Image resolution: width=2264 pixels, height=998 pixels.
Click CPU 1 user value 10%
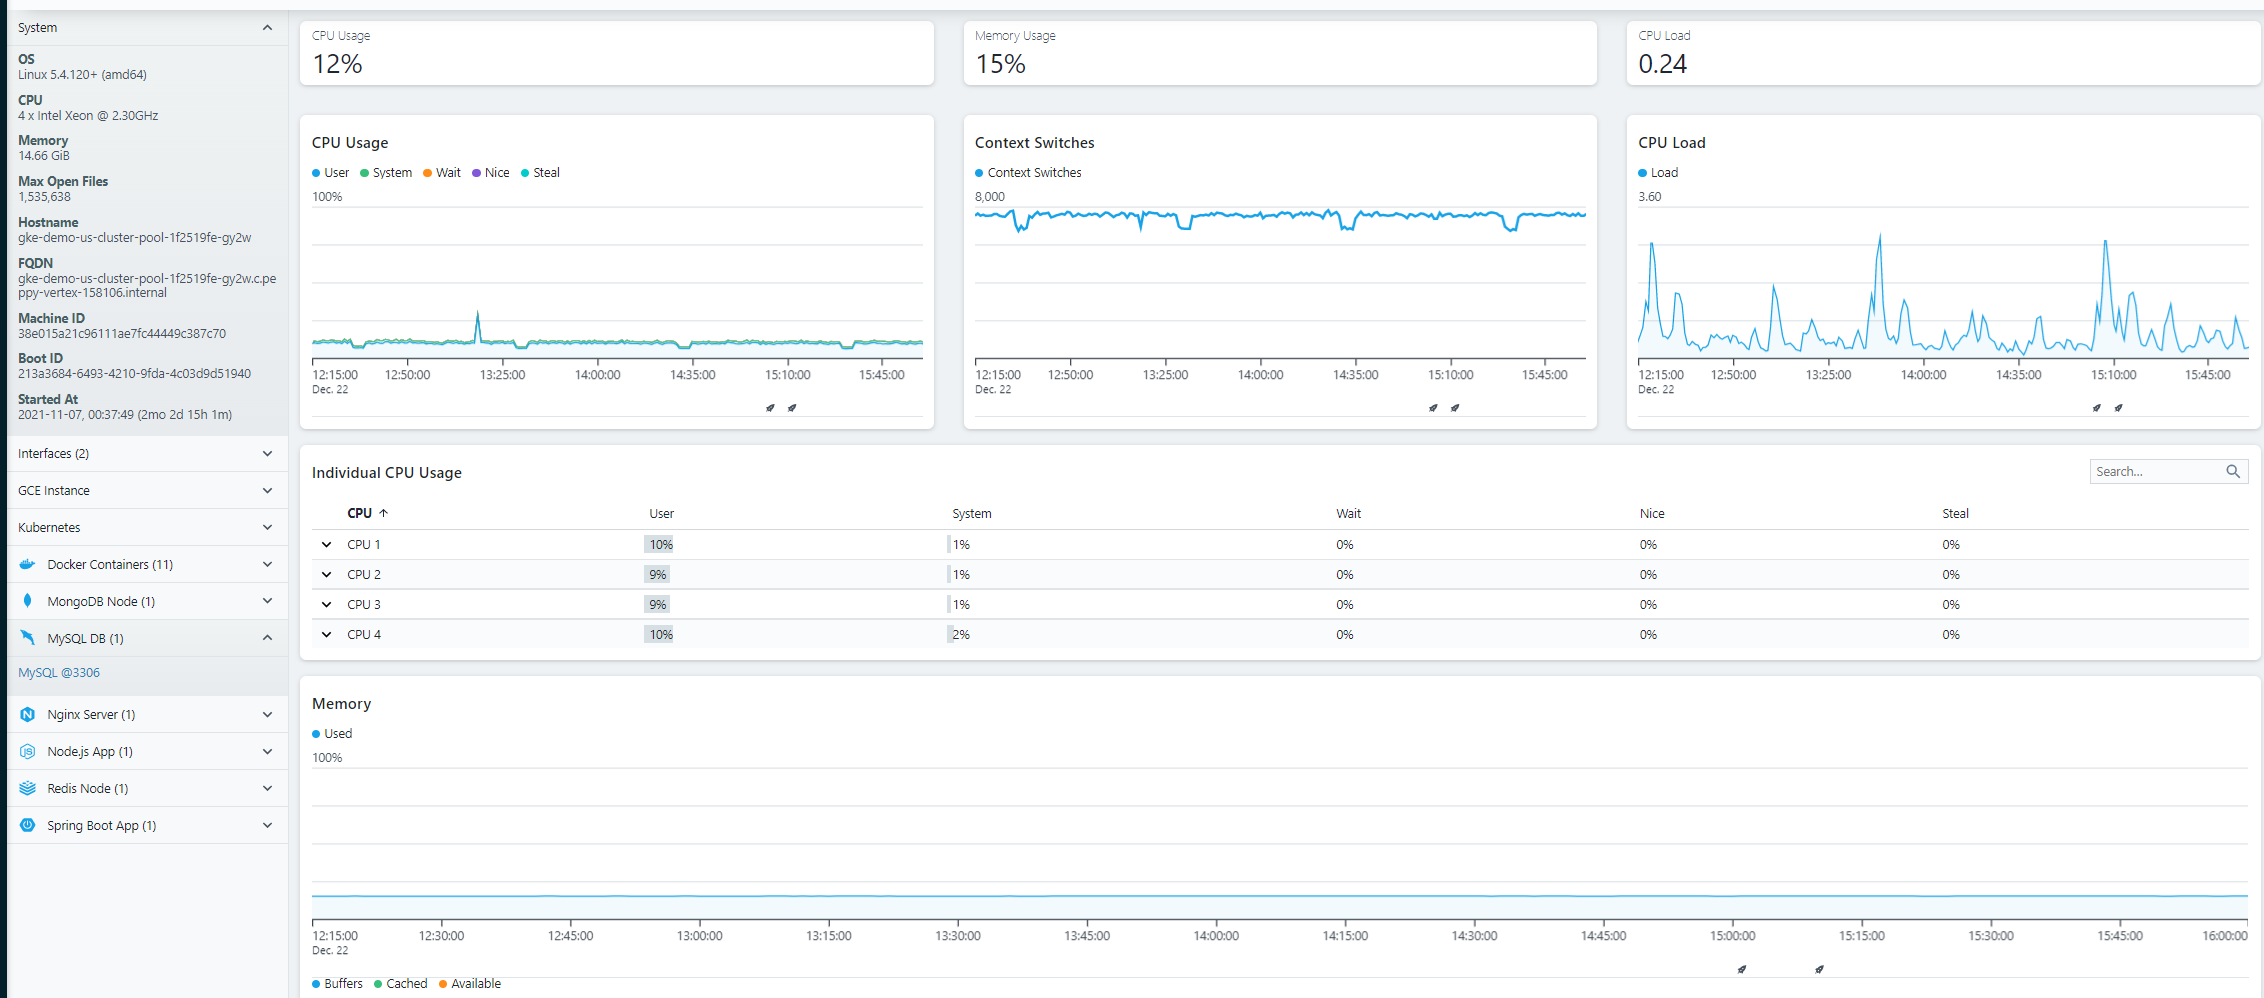(x=661, y=545)
